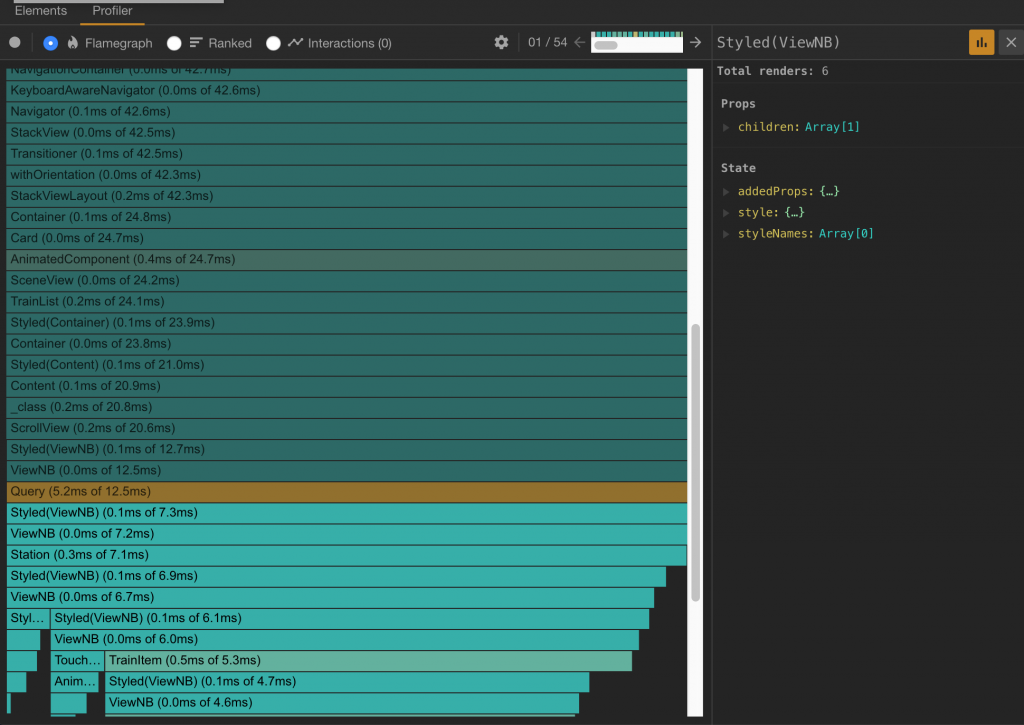
Task: Close the Styled(ViewNB) details panel
Action: click(1011, 43)
